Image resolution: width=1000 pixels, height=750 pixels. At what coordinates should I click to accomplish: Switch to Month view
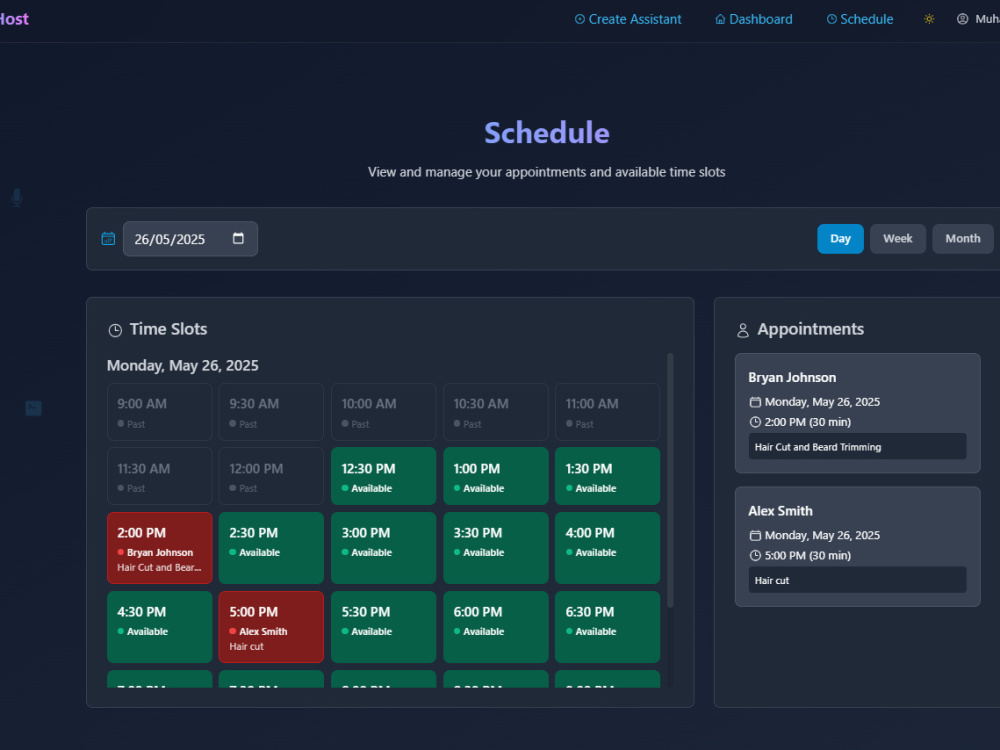pyautogui.click(x=962, y=239)
